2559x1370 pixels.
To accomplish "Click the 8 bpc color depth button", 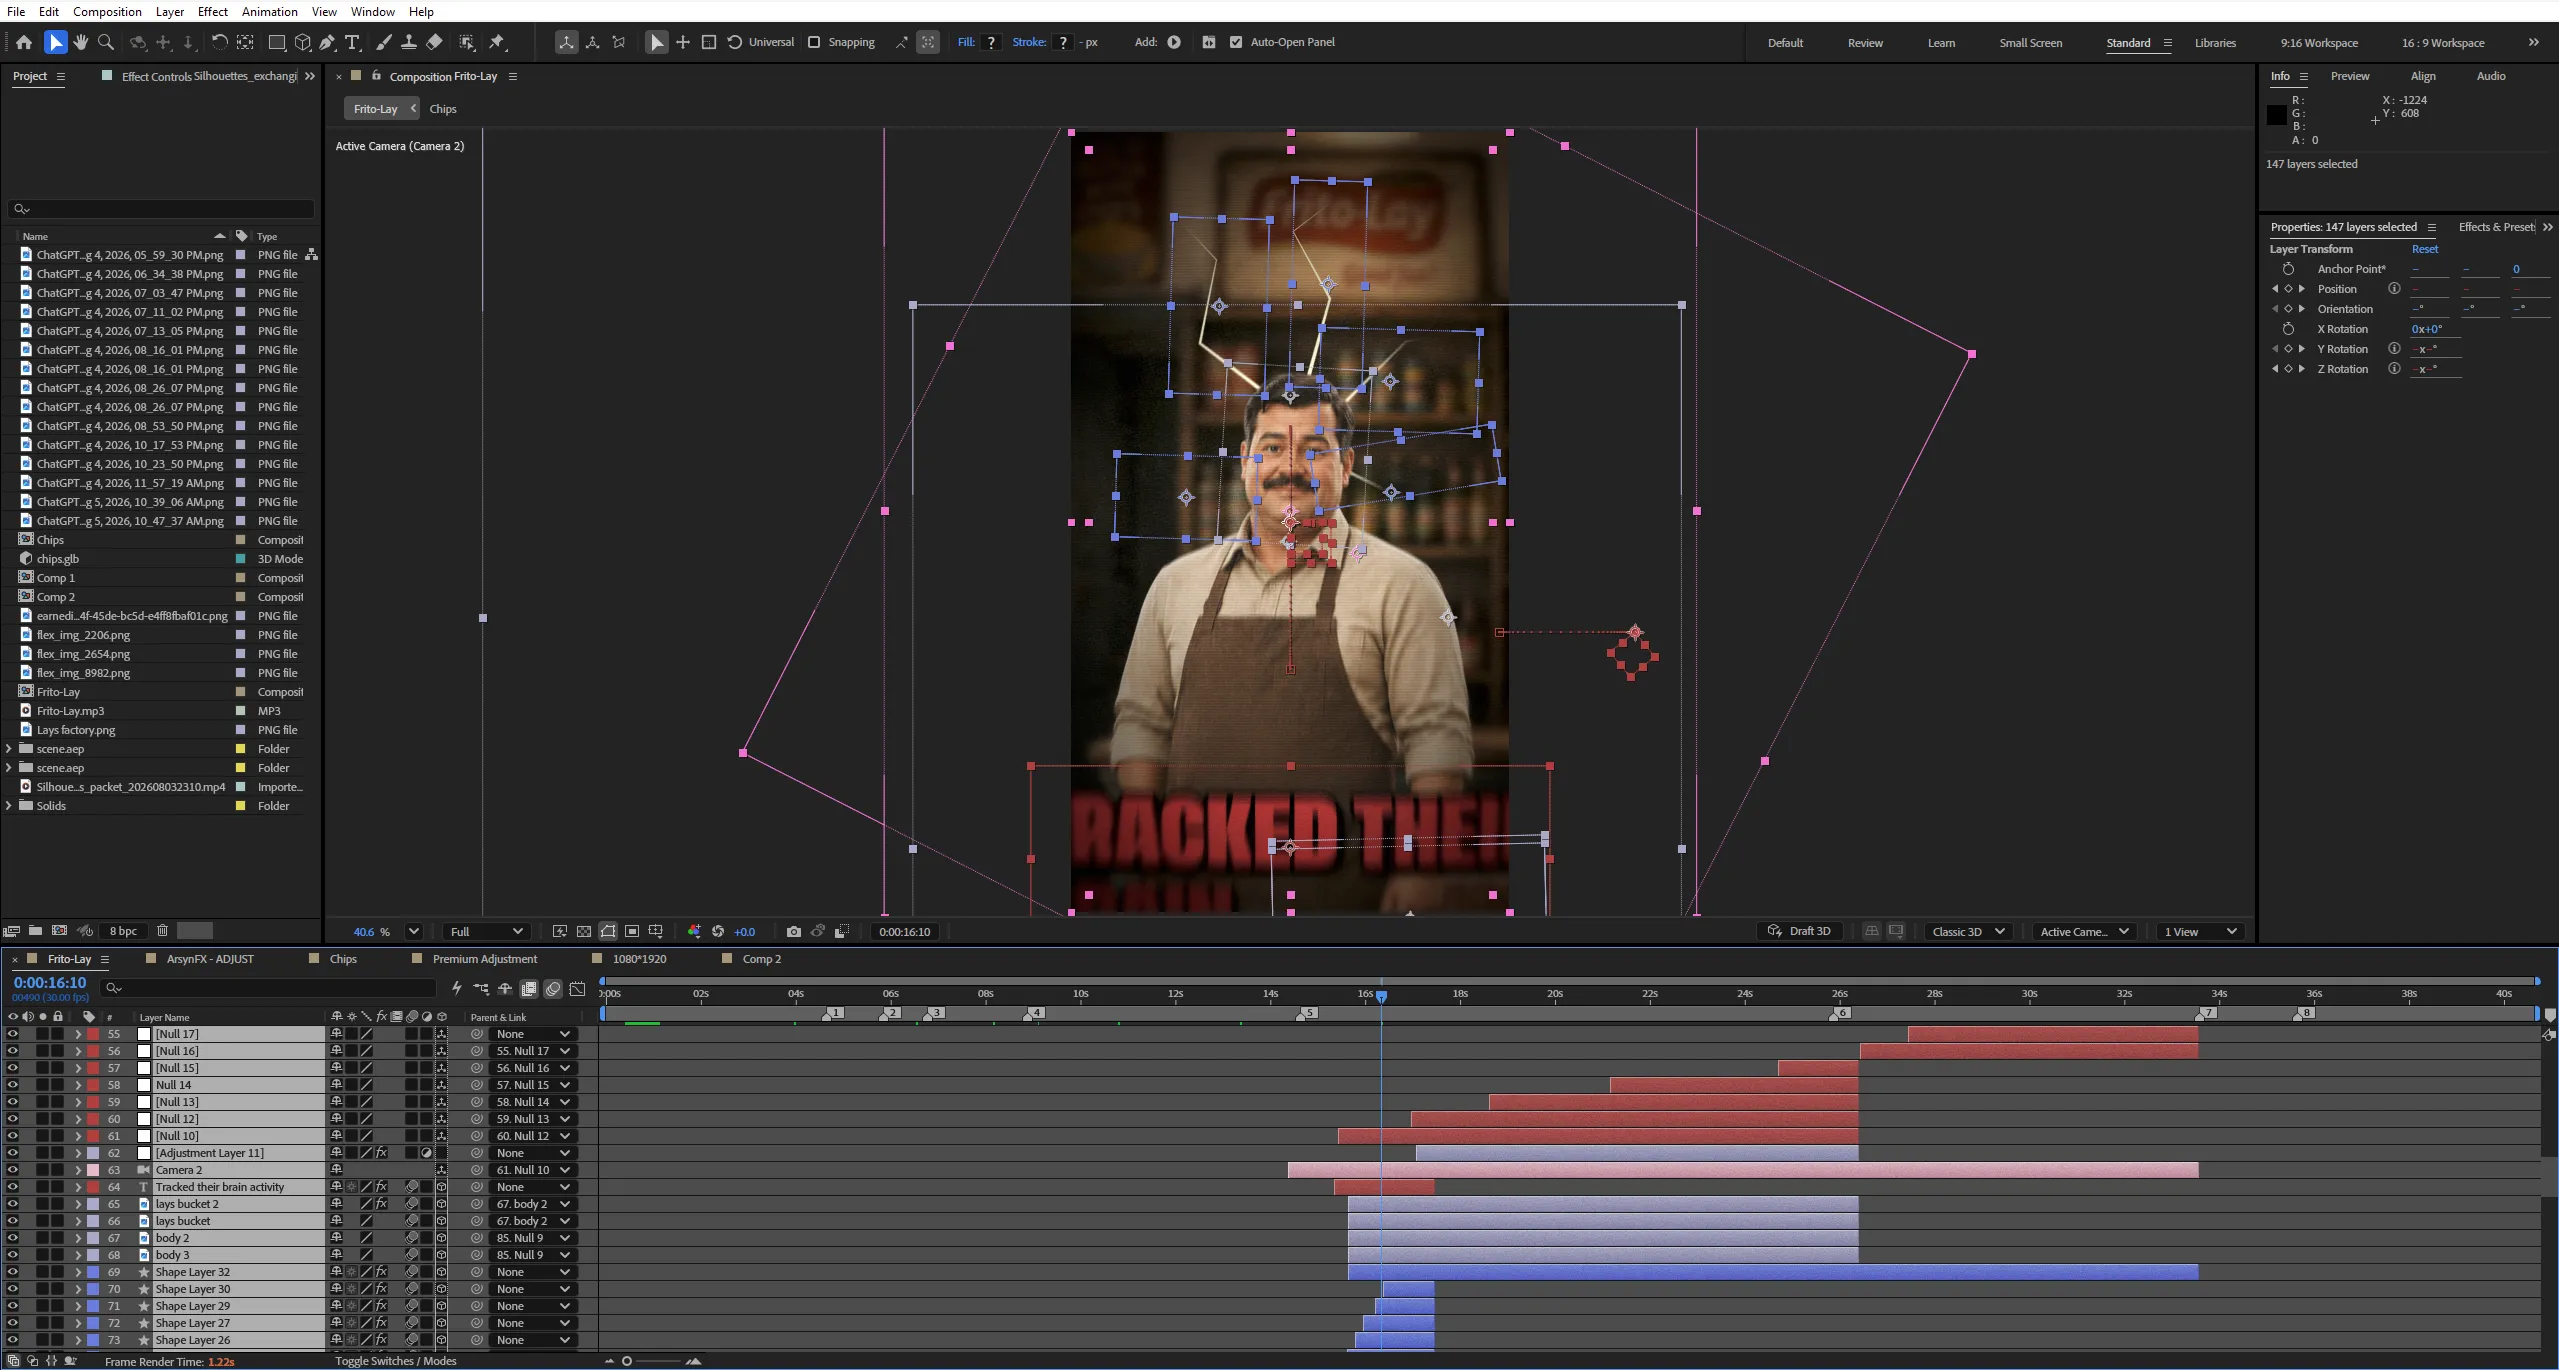I will point(123,931).
